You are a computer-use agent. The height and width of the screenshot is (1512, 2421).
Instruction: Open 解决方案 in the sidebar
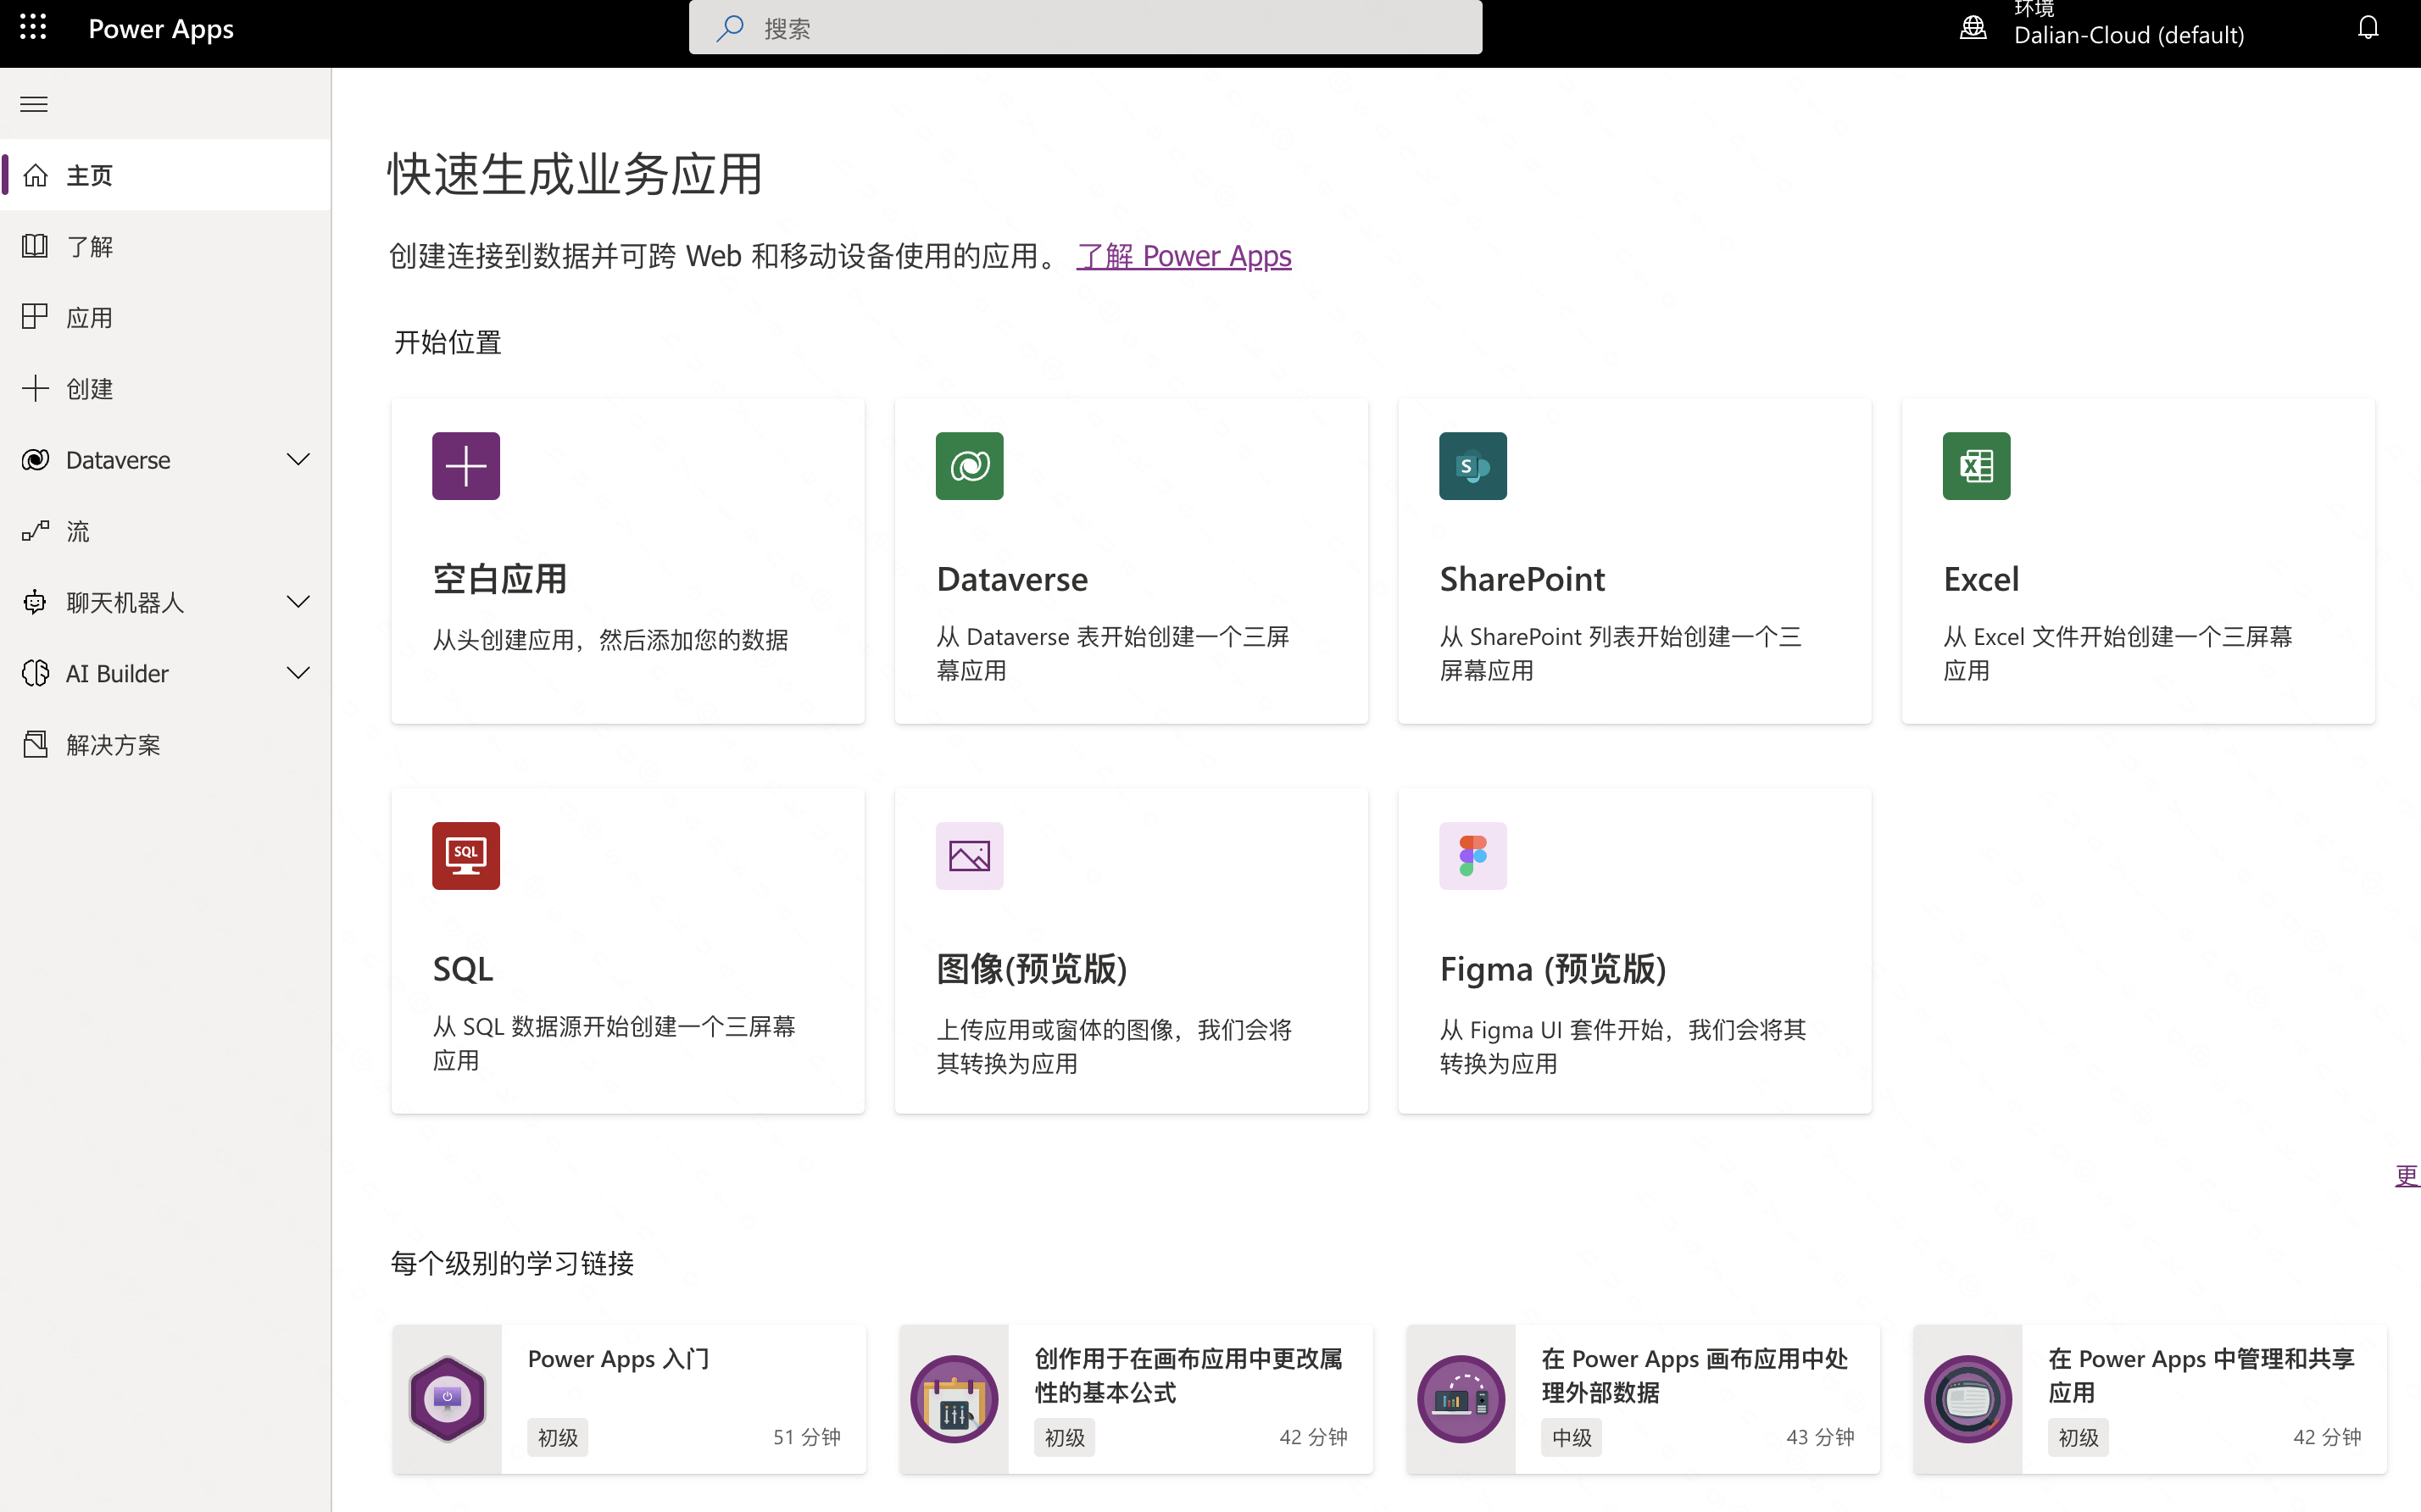112,745
